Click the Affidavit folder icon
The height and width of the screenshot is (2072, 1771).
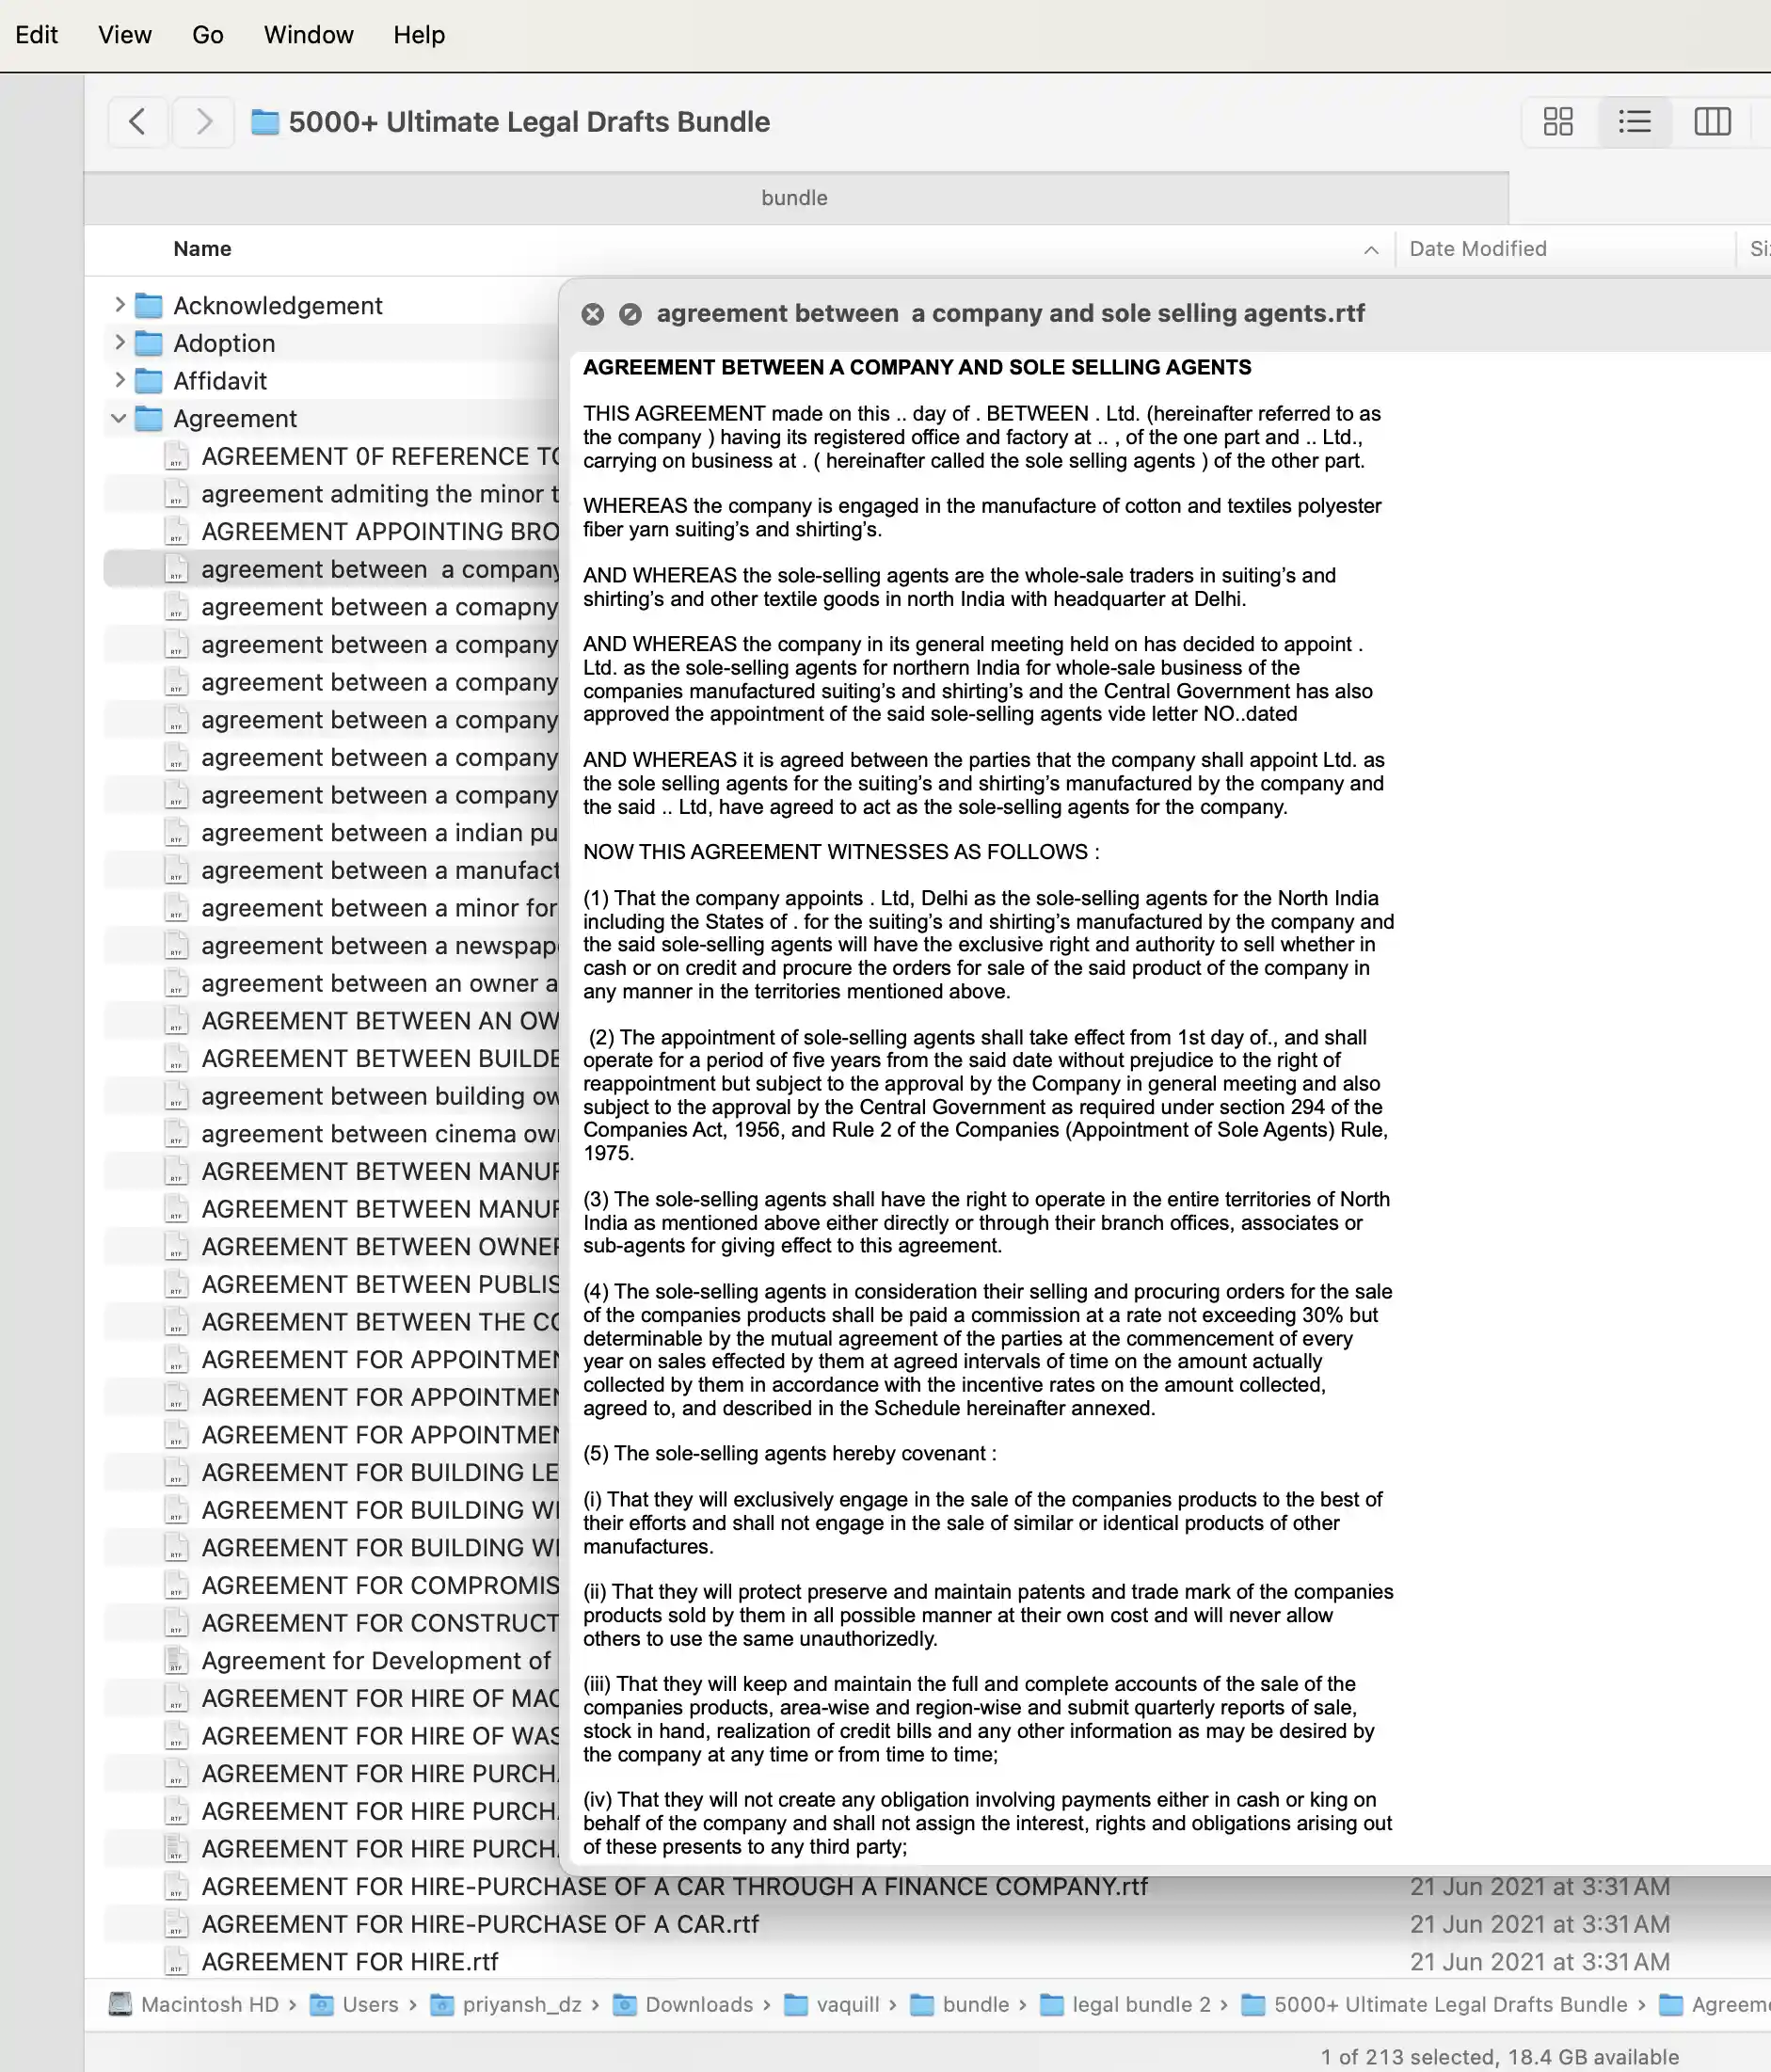[x=149, y=381]
